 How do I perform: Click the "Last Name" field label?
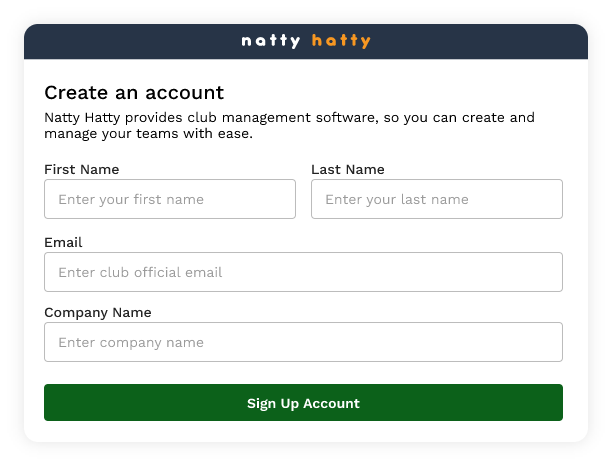coord(348,170)
